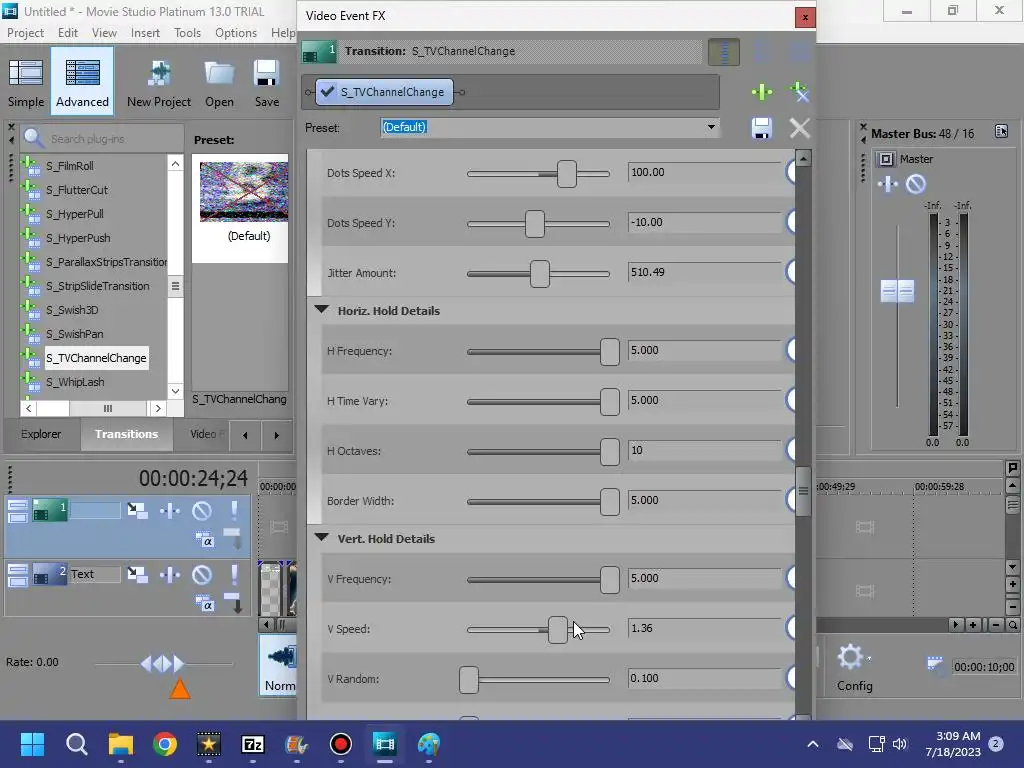Delete preset with X icon
1024x768 pixels.
[799, 128]
